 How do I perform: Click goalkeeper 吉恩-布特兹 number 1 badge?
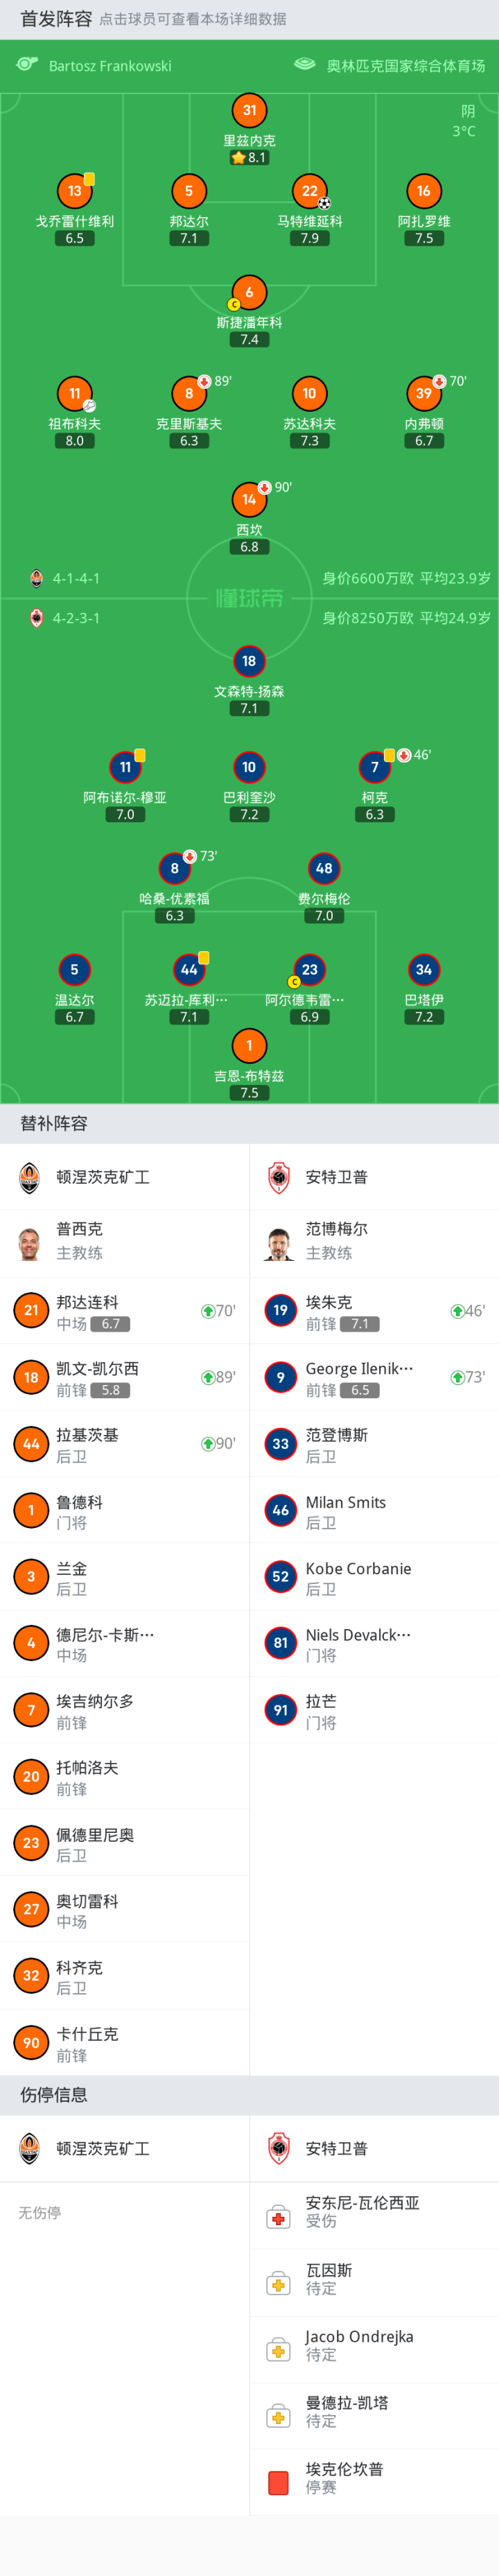249,1046
